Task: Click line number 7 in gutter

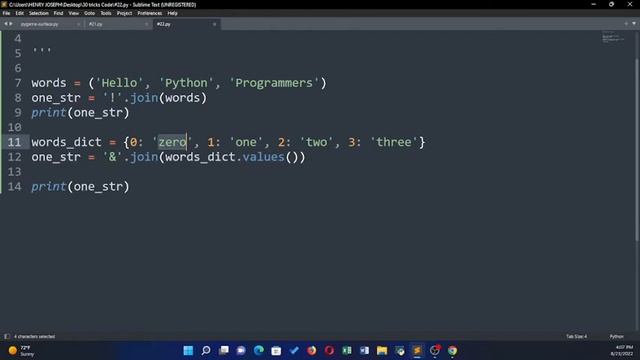Action: tap(18, 83)
